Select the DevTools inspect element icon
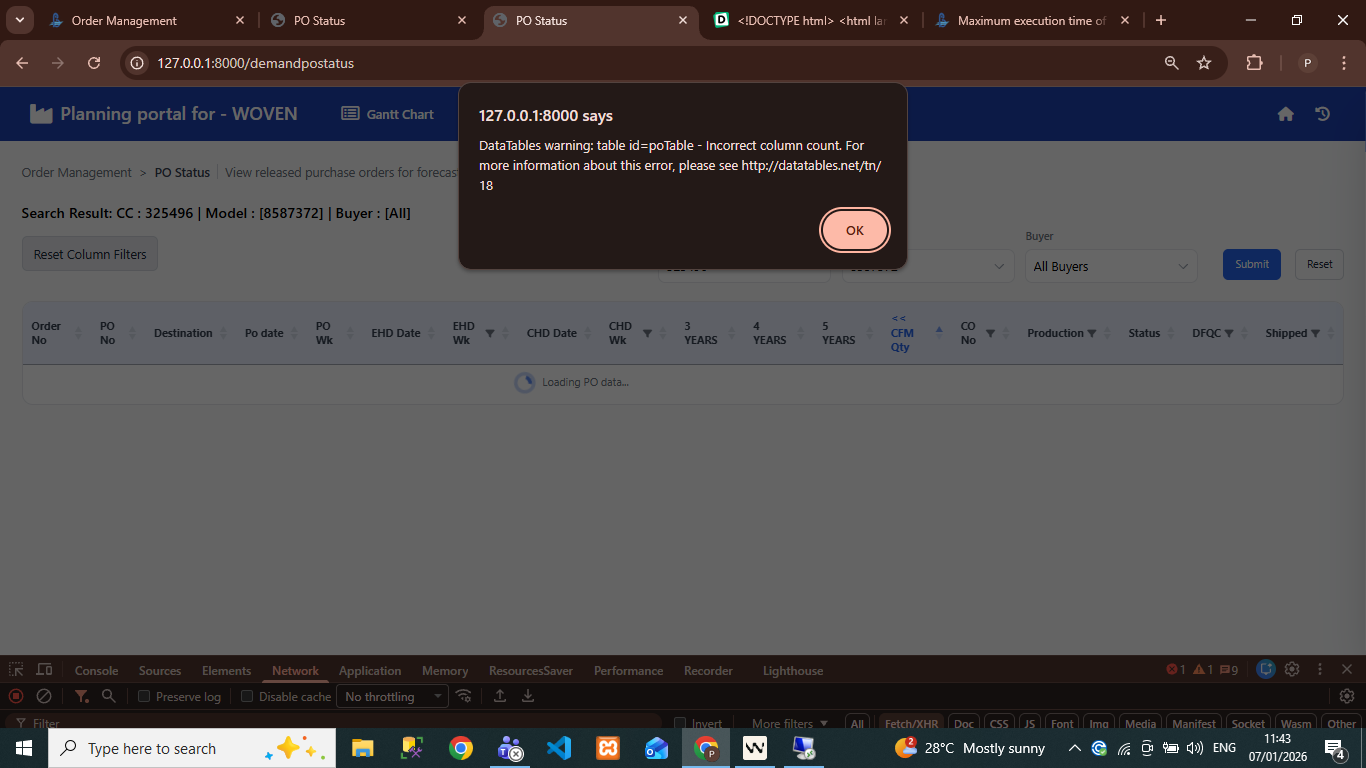 click(16, 670)
